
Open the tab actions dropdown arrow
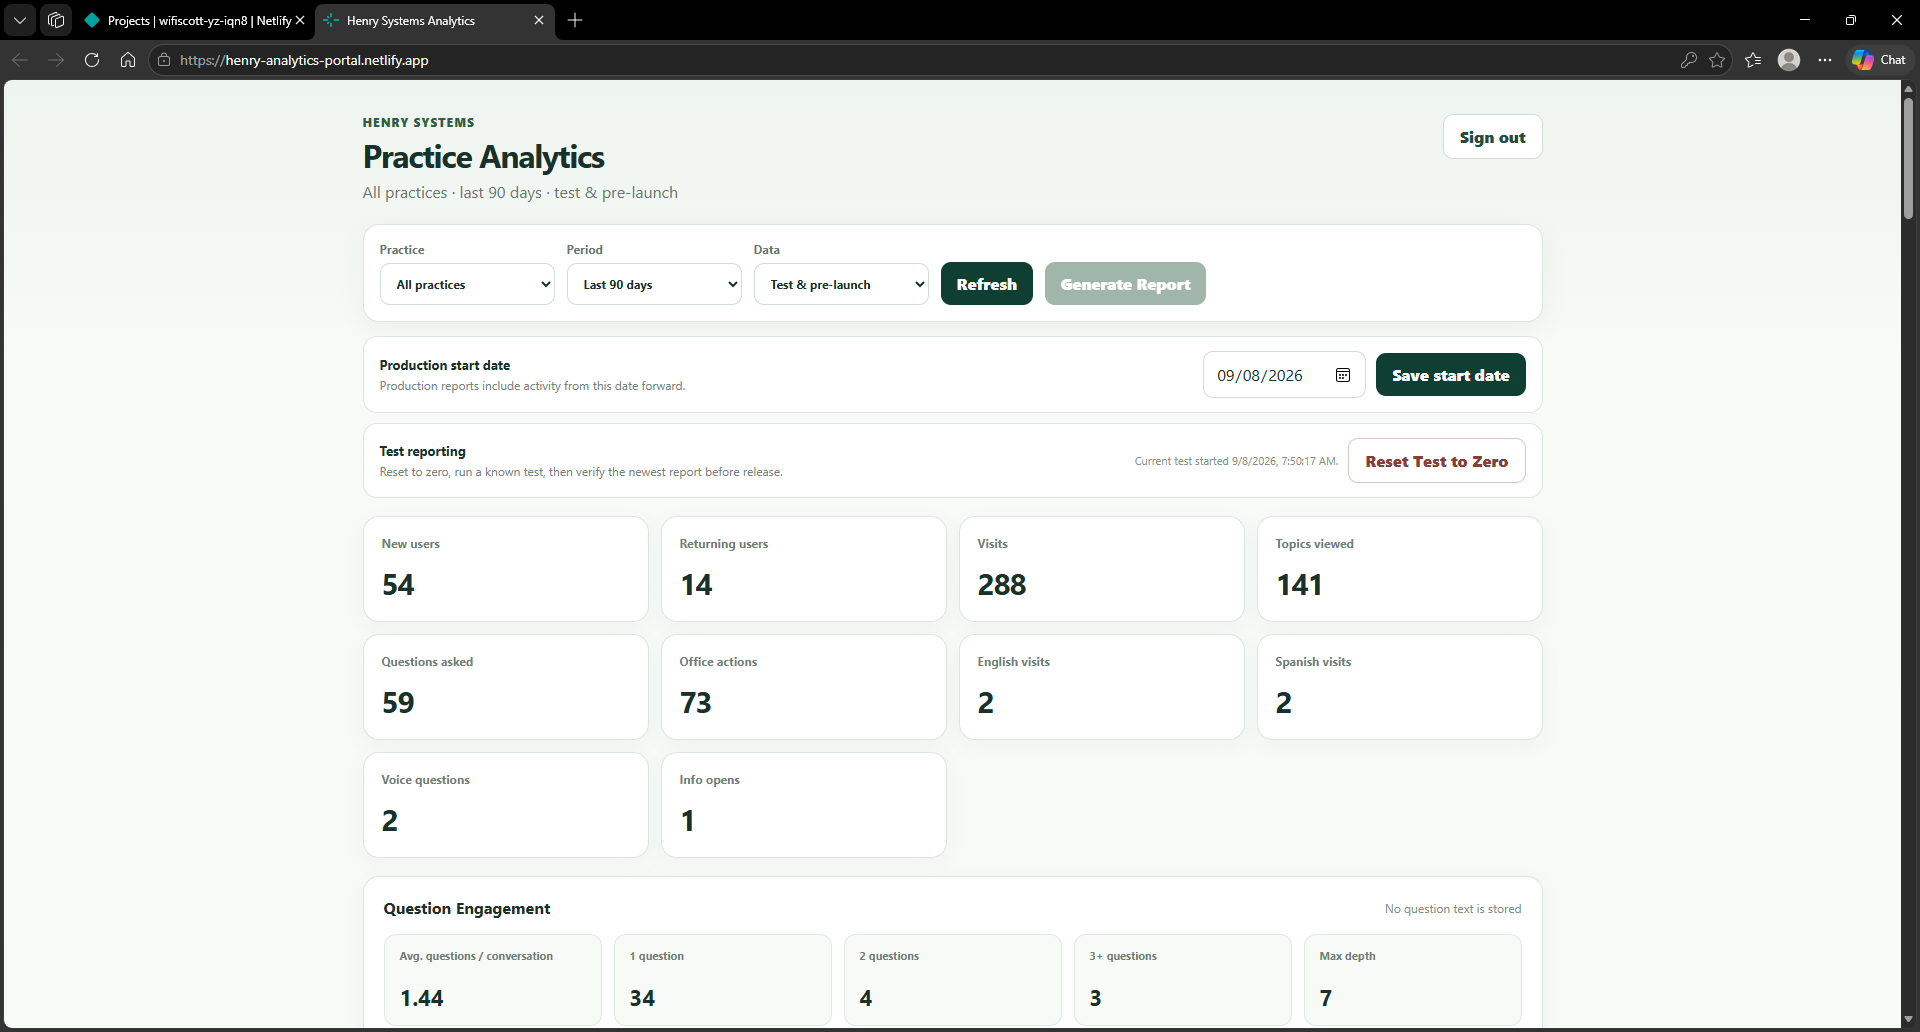point(20,20)
